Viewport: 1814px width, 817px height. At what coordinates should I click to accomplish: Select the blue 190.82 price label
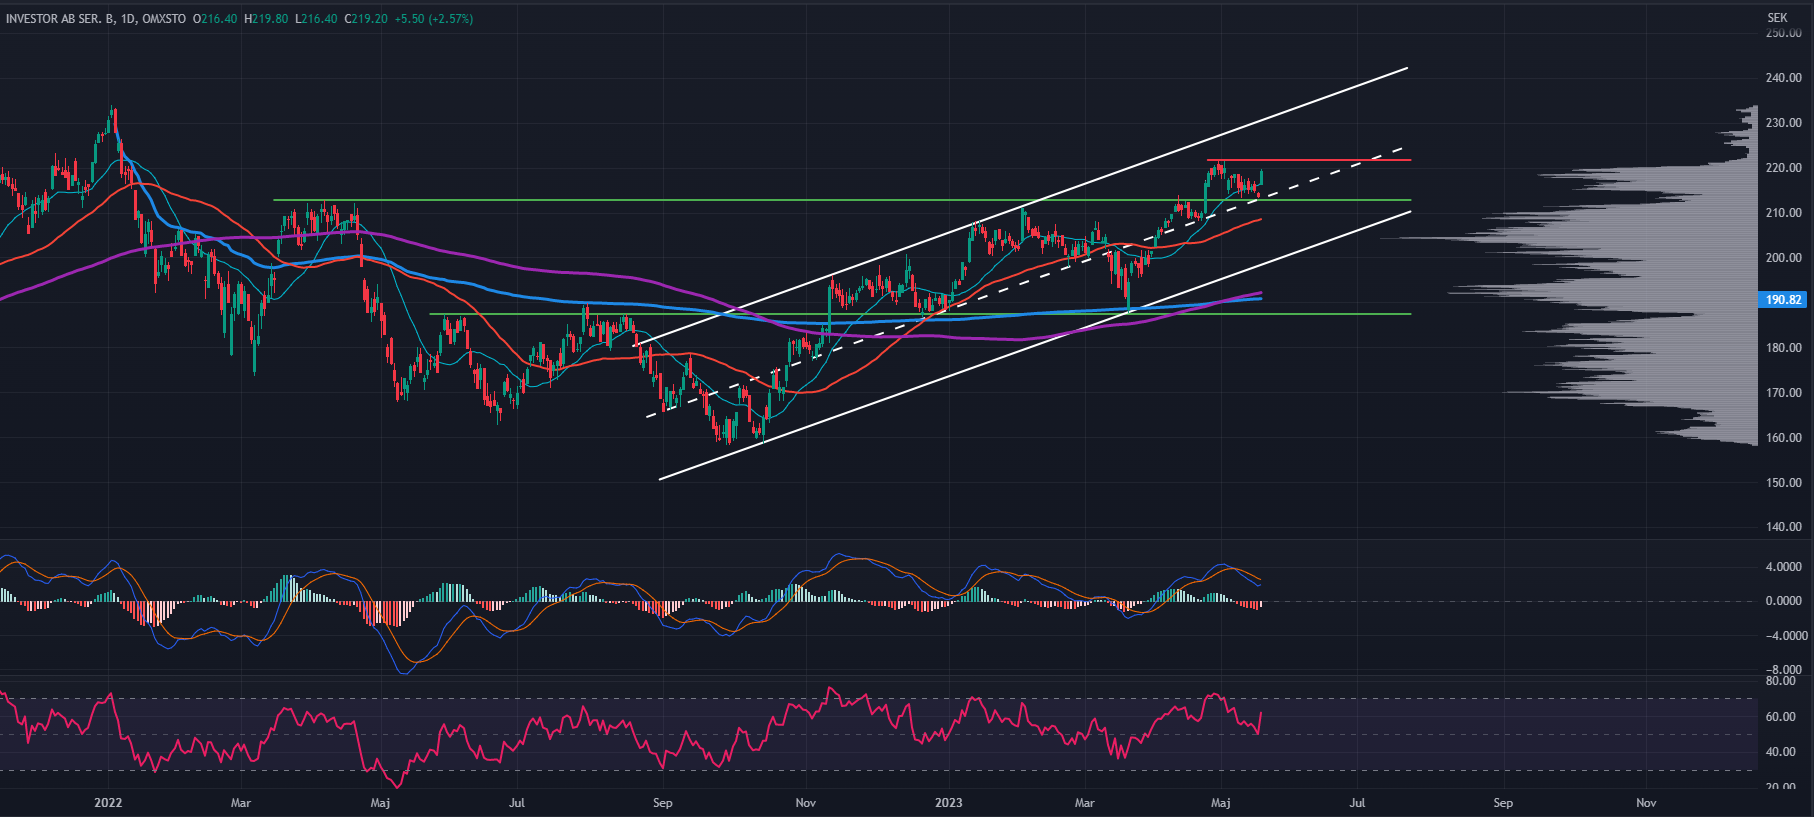1783,300
